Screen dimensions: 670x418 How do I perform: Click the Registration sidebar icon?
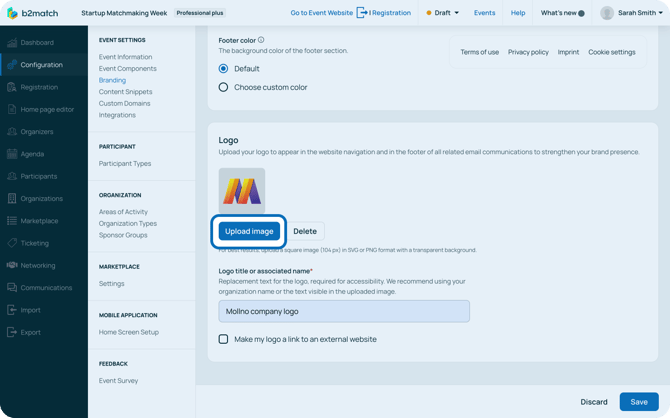12,87
